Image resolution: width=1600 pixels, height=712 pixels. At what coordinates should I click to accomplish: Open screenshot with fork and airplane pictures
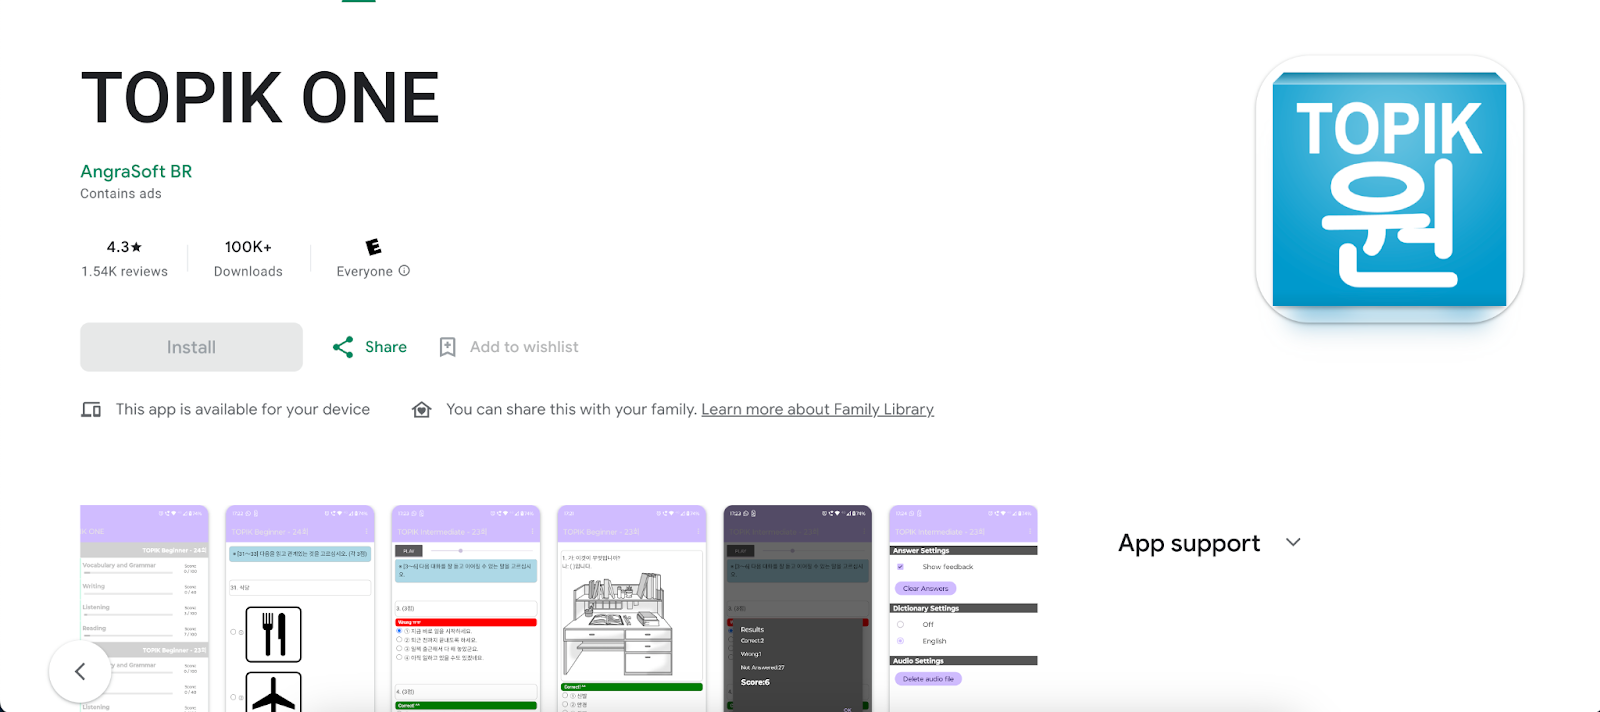[300, 608]
